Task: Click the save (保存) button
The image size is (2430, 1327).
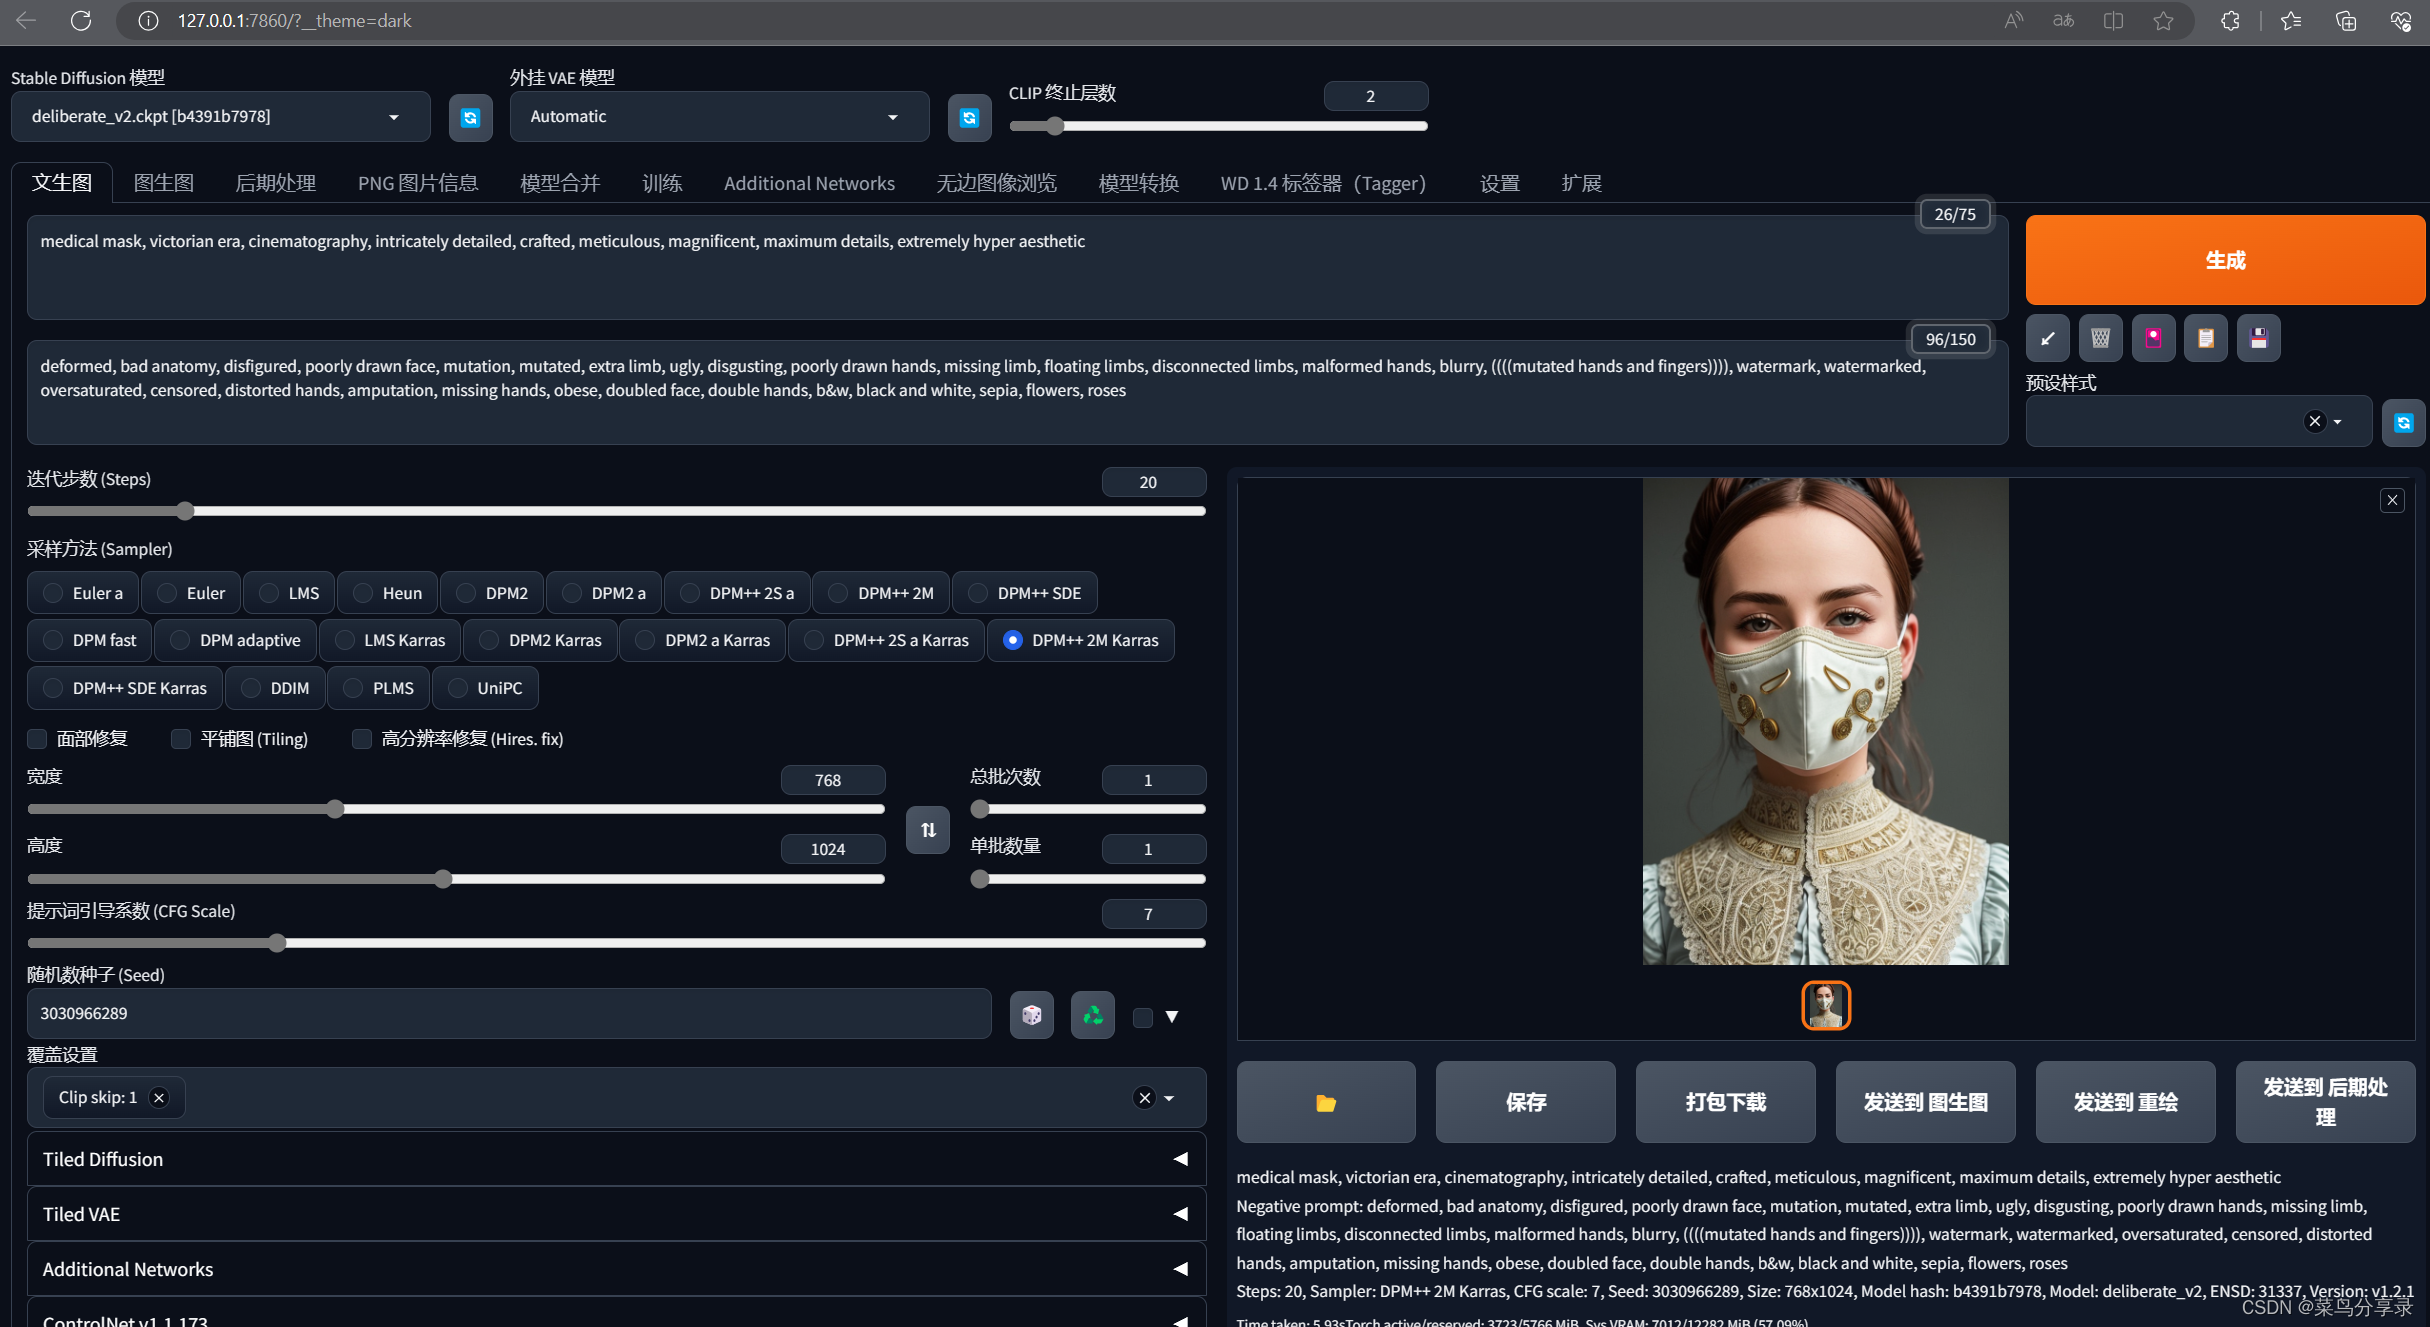Action: (x=1525, y=1101)
